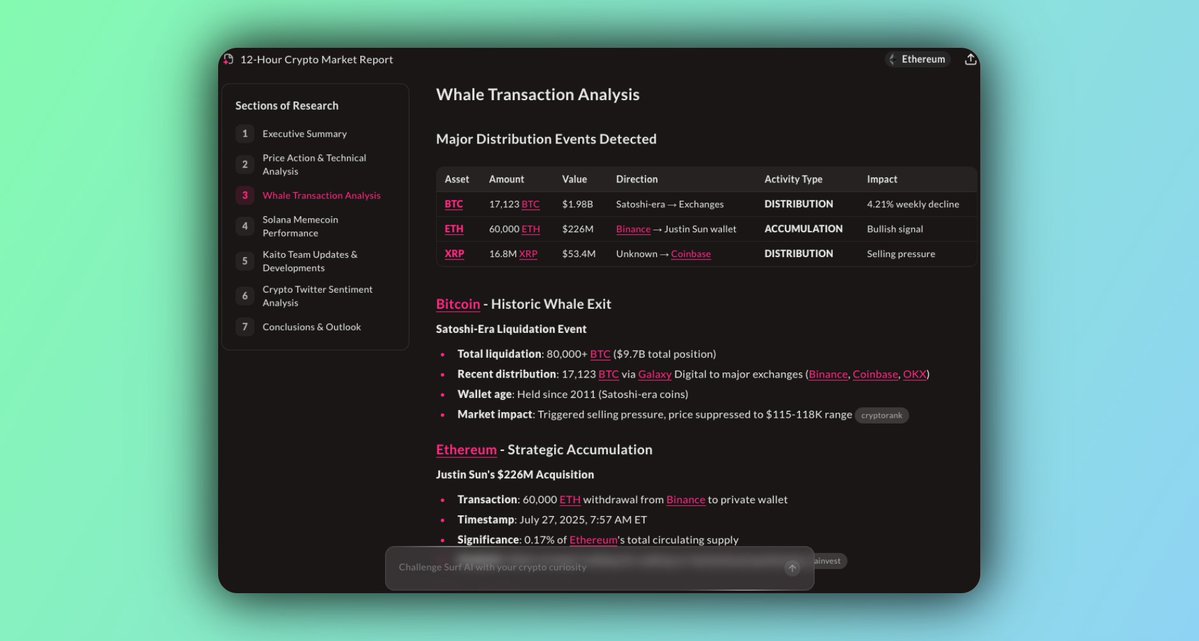Open Ethereum link in Significance bullet
Screen dimensions: 1199x641
point(593,540)
